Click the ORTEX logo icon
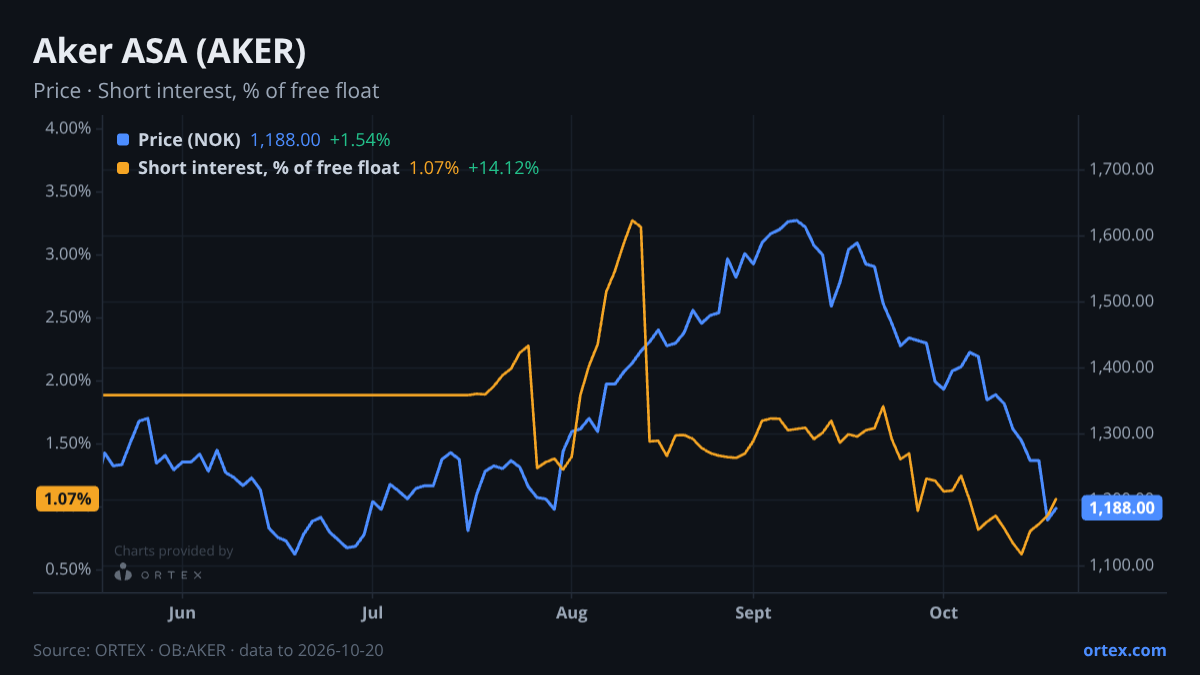 pyautogui.click(x=123, y=573)
